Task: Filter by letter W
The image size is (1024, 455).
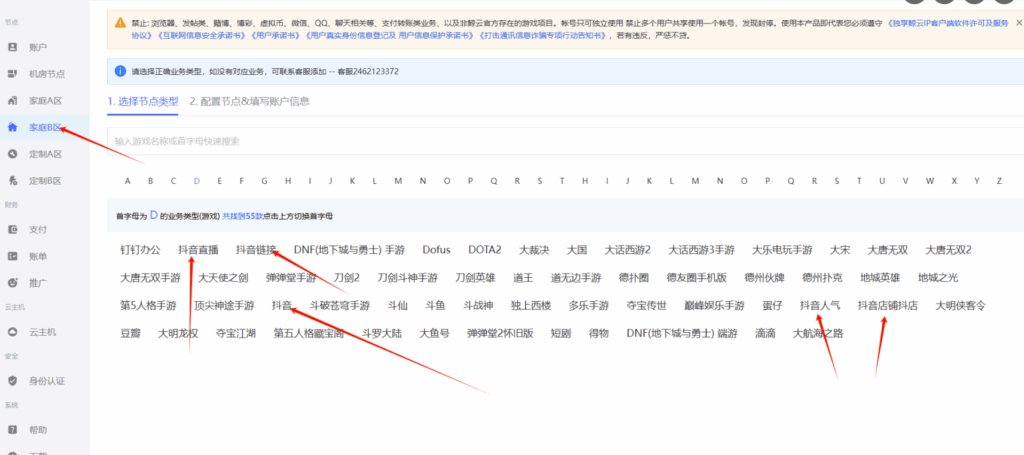Action: tap(930, 181)
